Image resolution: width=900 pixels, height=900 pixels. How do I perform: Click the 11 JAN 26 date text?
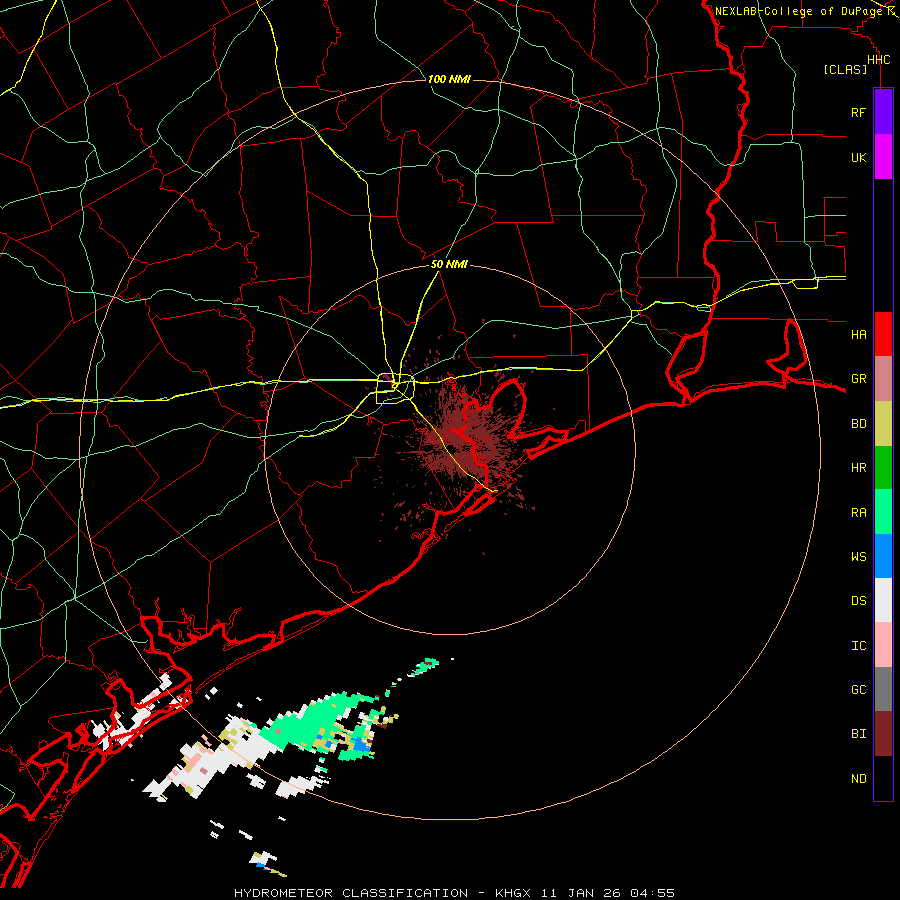[582, 893]
